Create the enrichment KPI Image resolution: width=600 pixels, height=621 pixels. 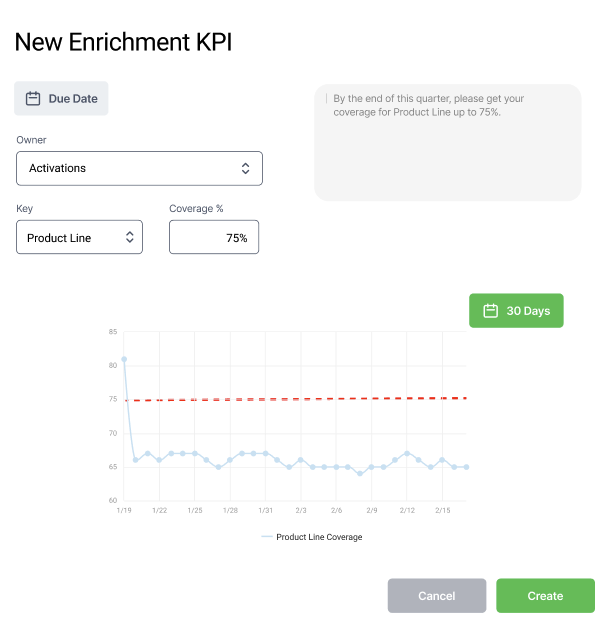[x=545, y=596]
